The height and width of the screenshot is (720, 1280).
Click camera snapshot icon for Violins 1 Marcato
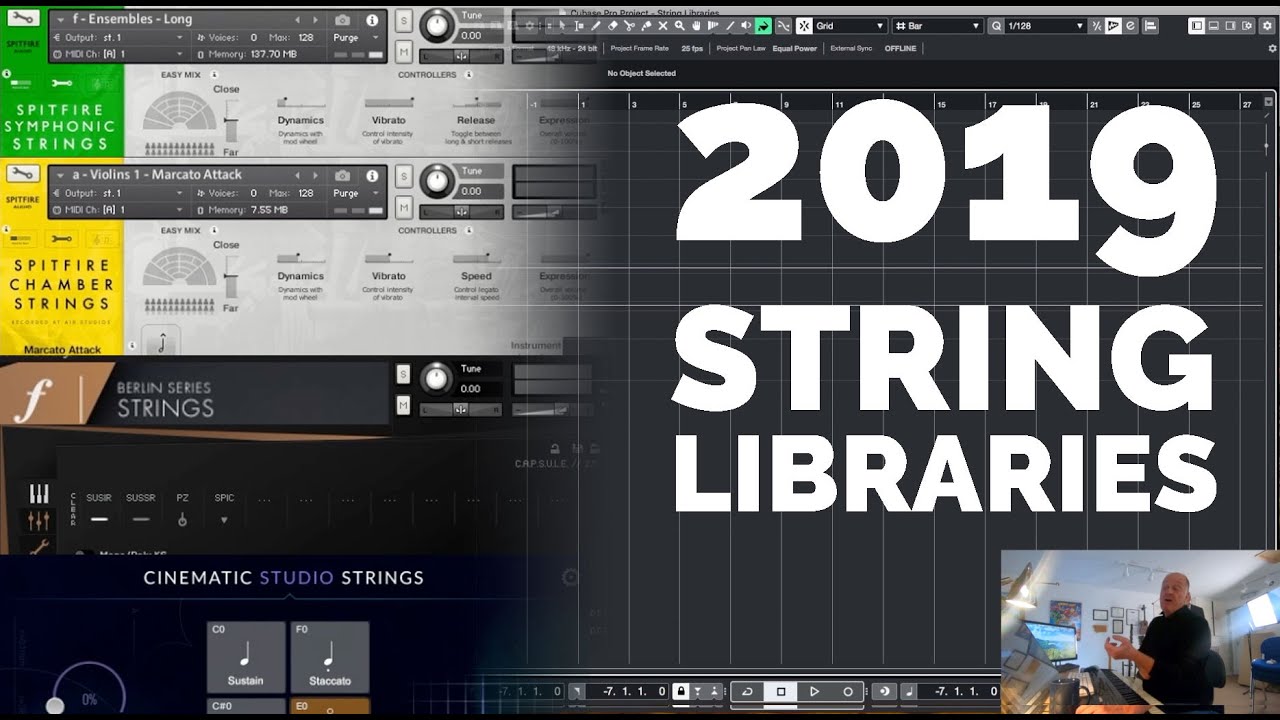343,175
